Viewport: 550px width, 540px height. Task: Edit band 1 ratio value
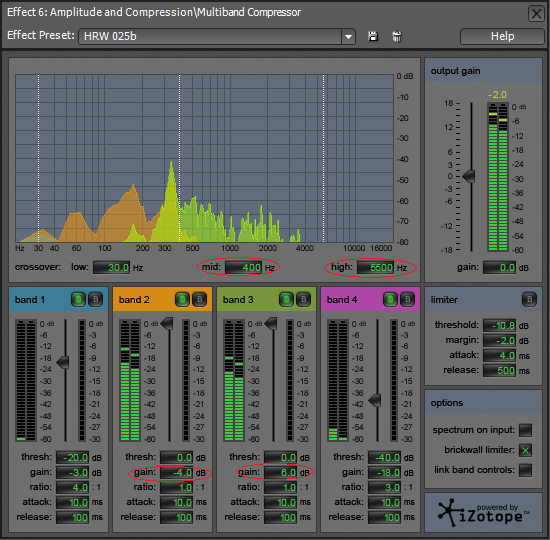tap(72, 487)
